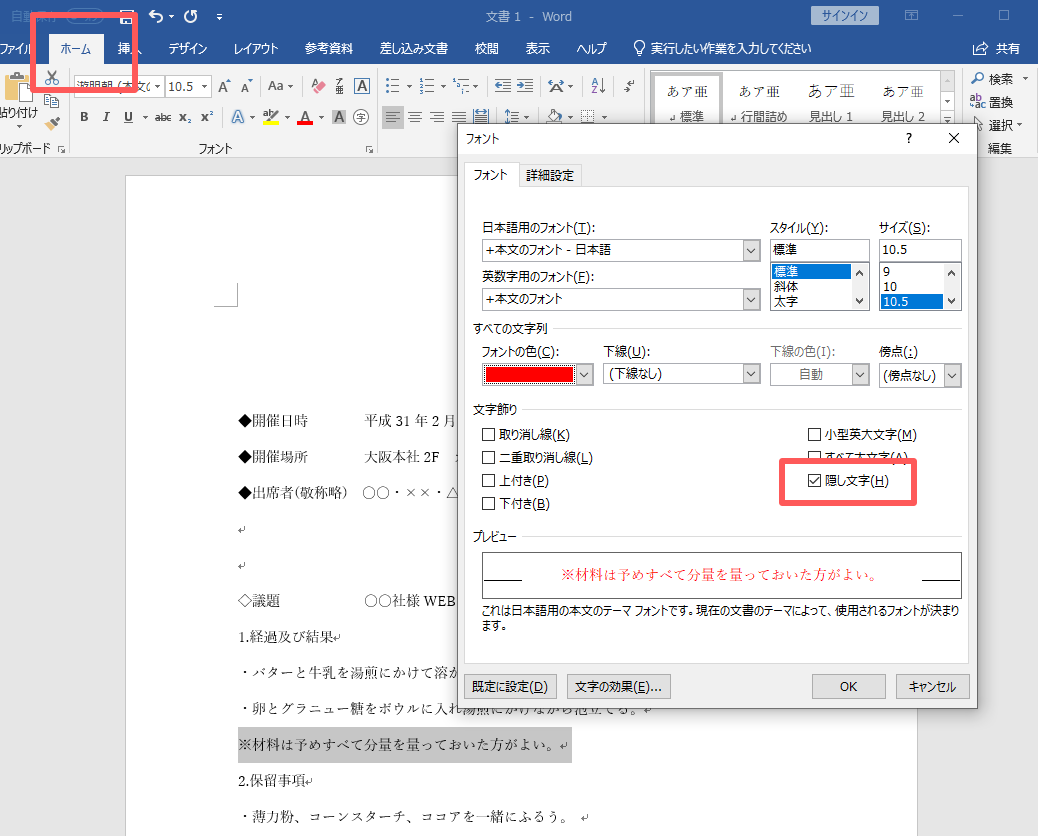Uncheck the 隠し文字 checkbox
The height and width of the screenshot is (836, 1038).
click(x=815, y=481)
